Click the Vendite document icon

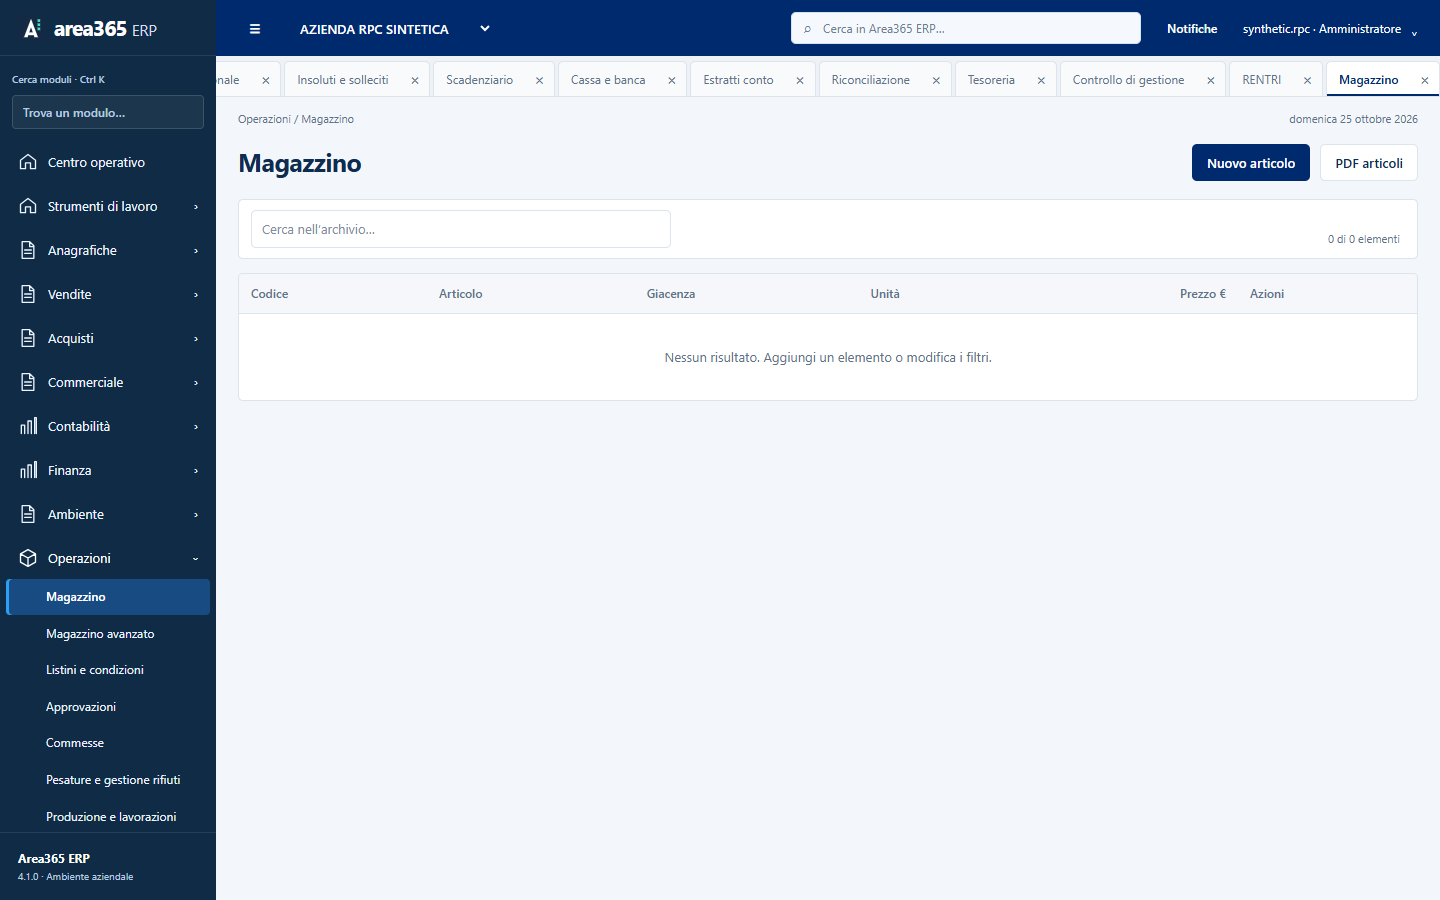coord(28,294)
